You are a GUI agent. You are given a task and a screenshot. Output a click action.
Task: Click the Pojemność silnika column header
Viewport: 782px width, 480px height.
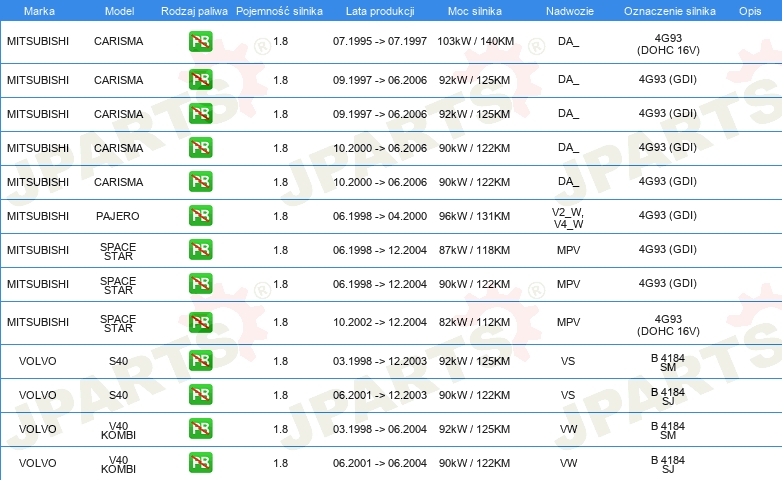pos(279,11)
